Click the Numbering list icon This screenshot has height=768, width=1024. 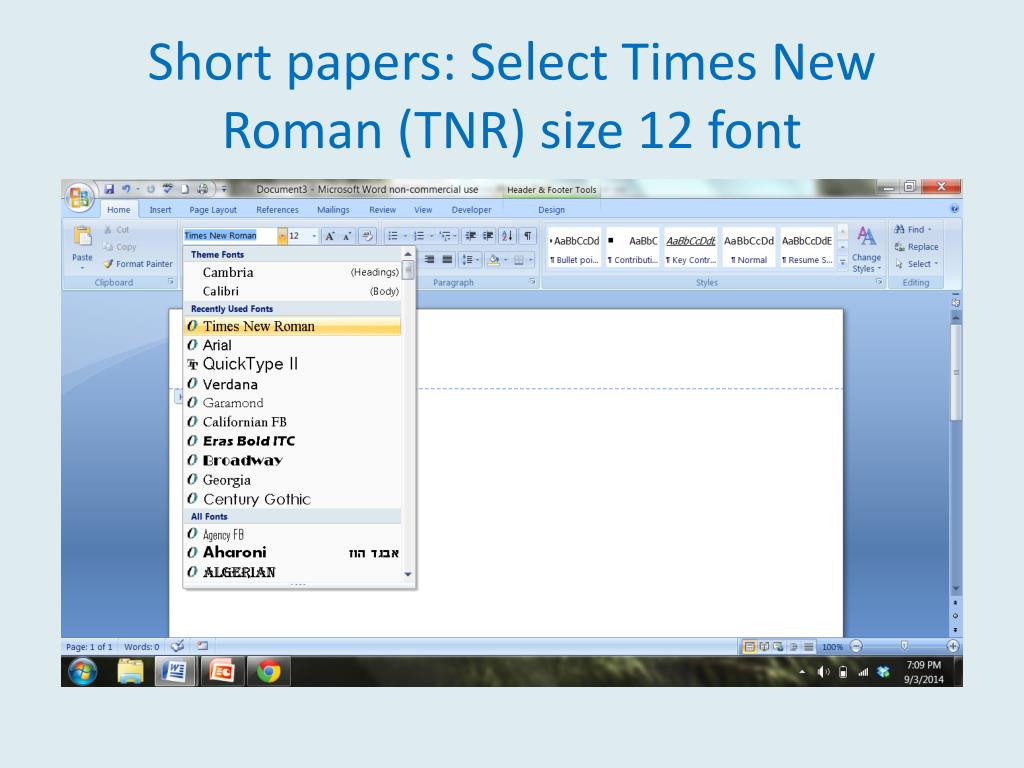pyautogui.click(x=419, y=236)
